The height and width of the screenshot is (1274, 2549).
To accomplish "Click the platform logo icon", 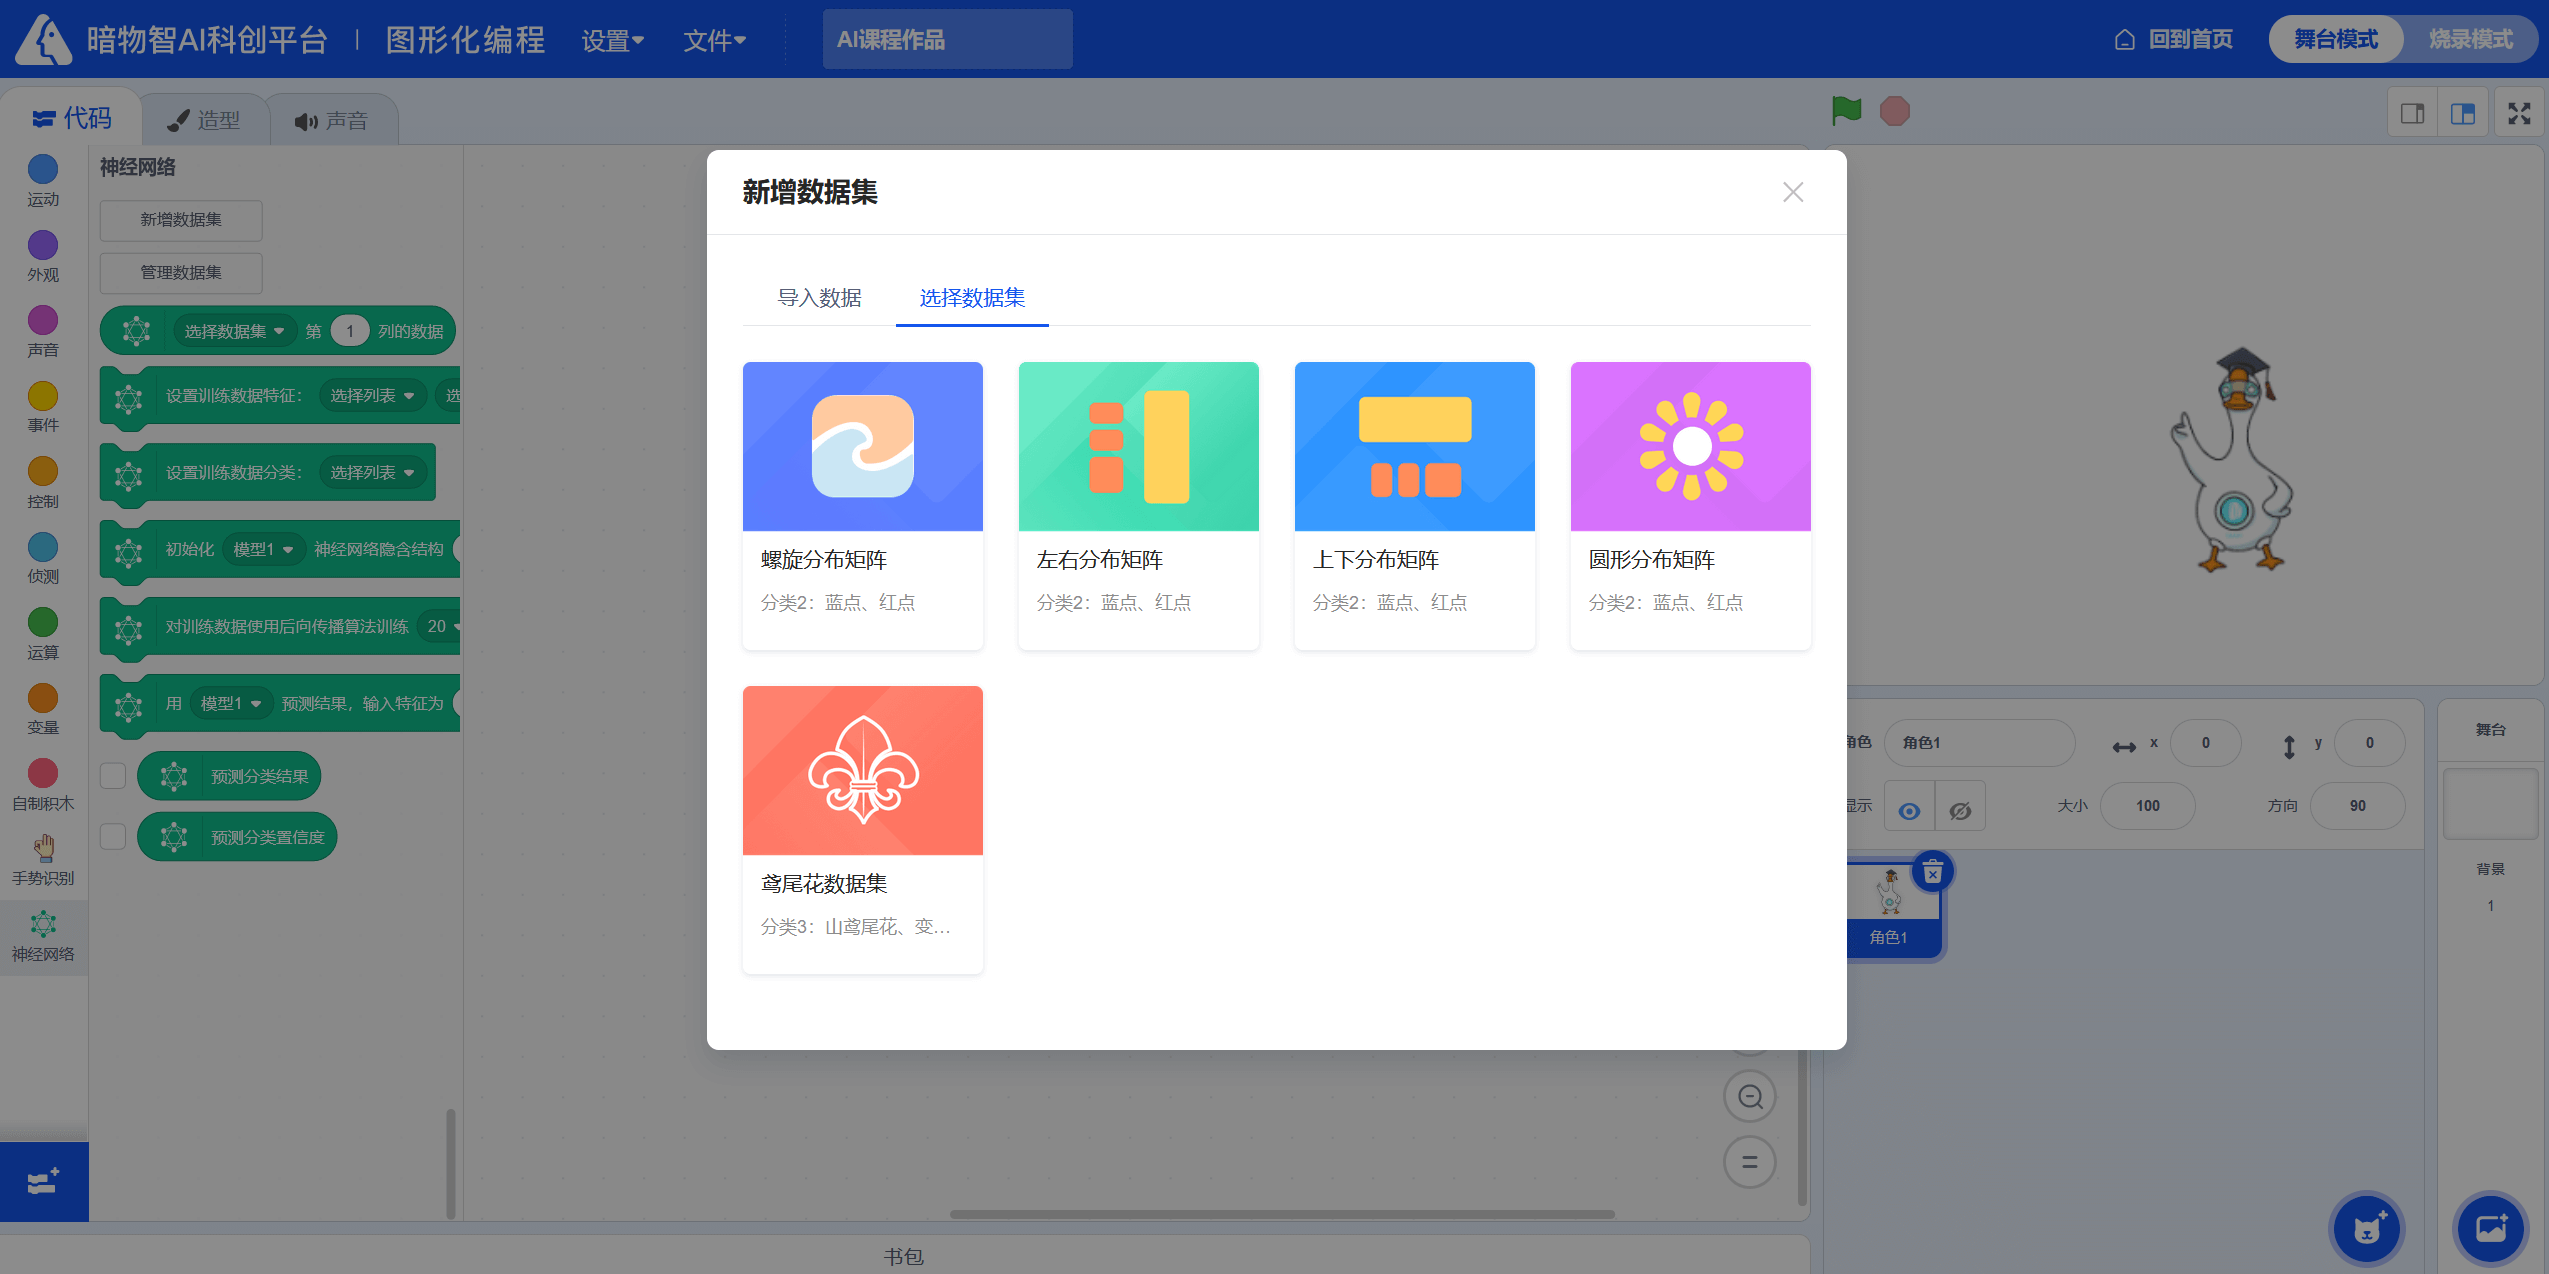I will tap(44, 39).
